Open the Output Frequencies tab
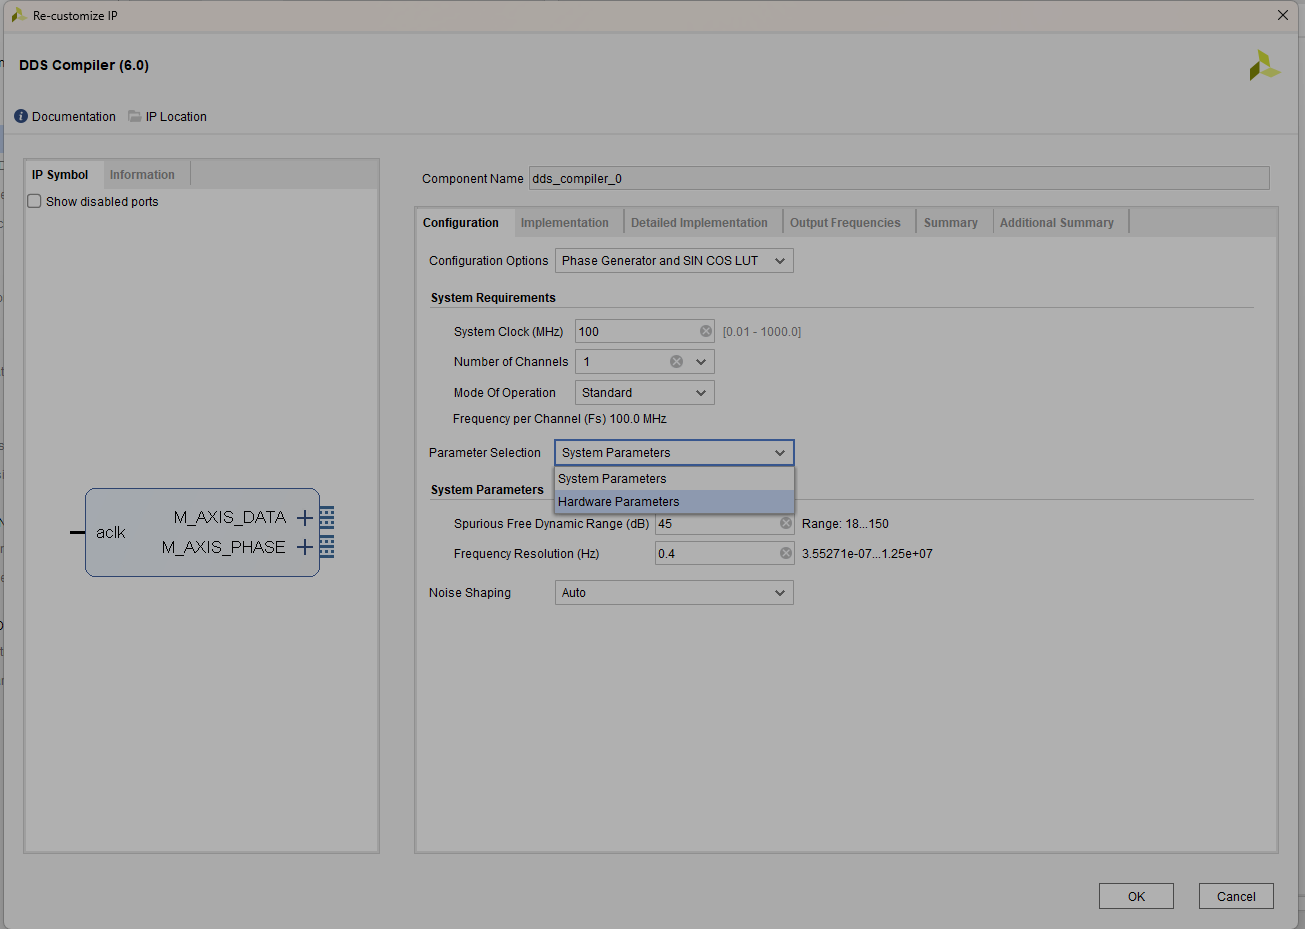1305x929 pixels. point(845,223)
